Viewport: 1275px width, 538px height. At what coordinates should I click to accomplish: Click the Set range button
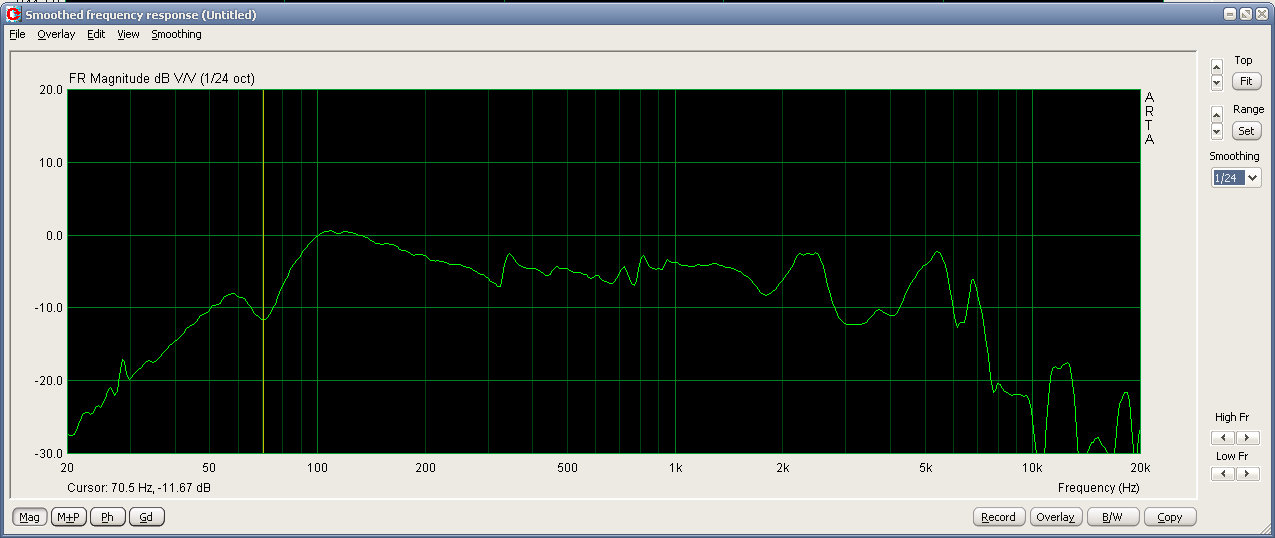pos(1245,130)
